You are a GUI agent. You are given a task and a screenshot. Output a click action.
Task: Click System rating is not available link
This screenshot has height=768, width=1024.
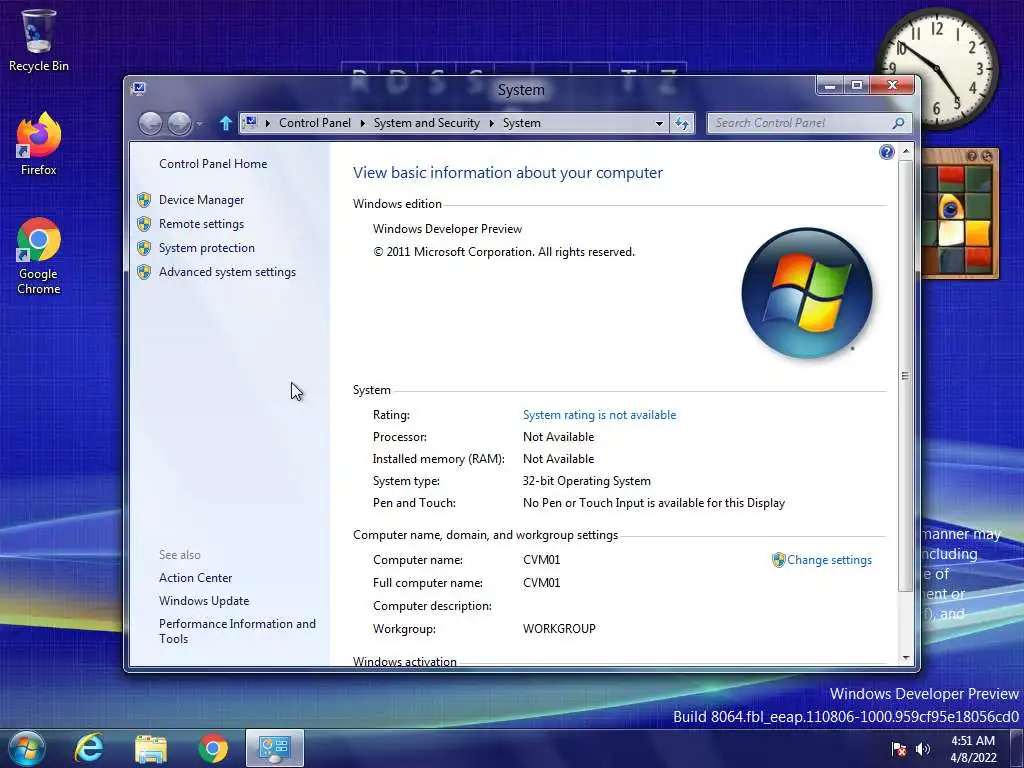tap(600, 415)
